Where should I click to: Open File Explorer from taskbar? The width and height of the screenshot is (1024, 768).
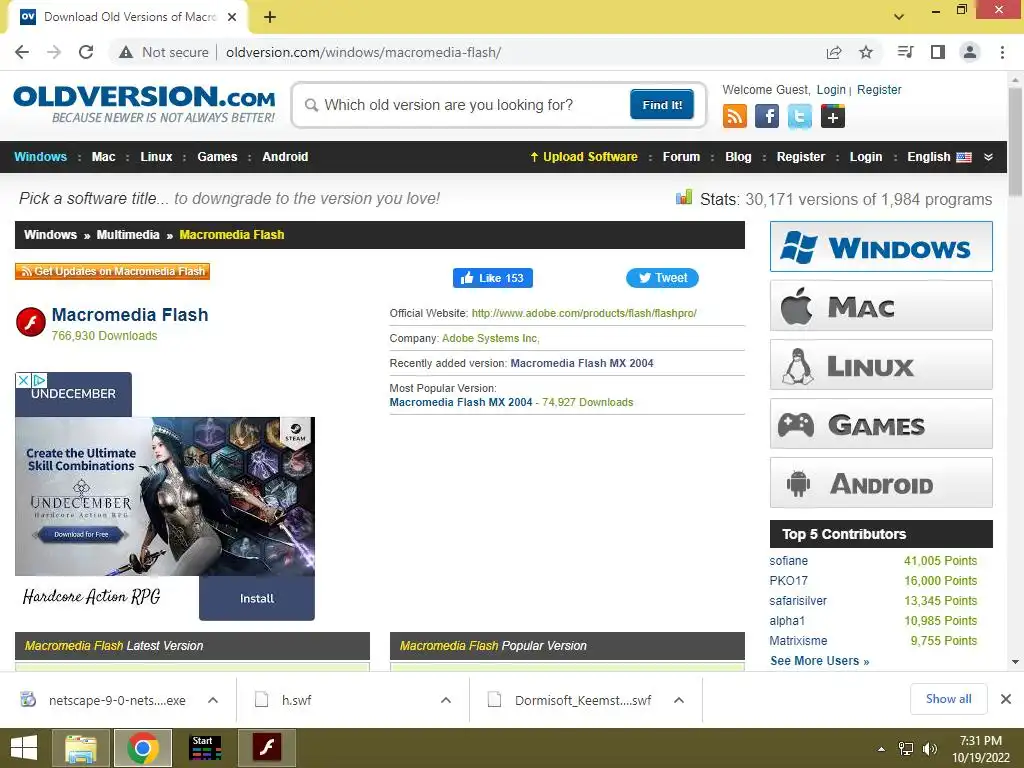click(81, 748)
